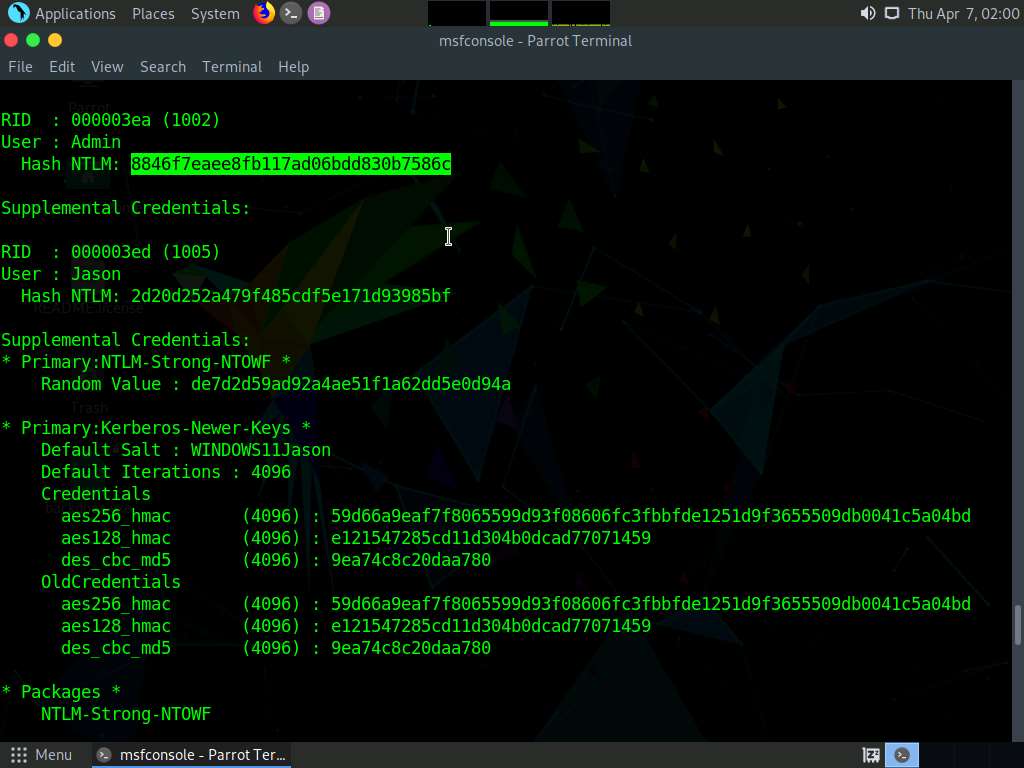Open the Places menu

pyautogui.click(x=153, y=14)
